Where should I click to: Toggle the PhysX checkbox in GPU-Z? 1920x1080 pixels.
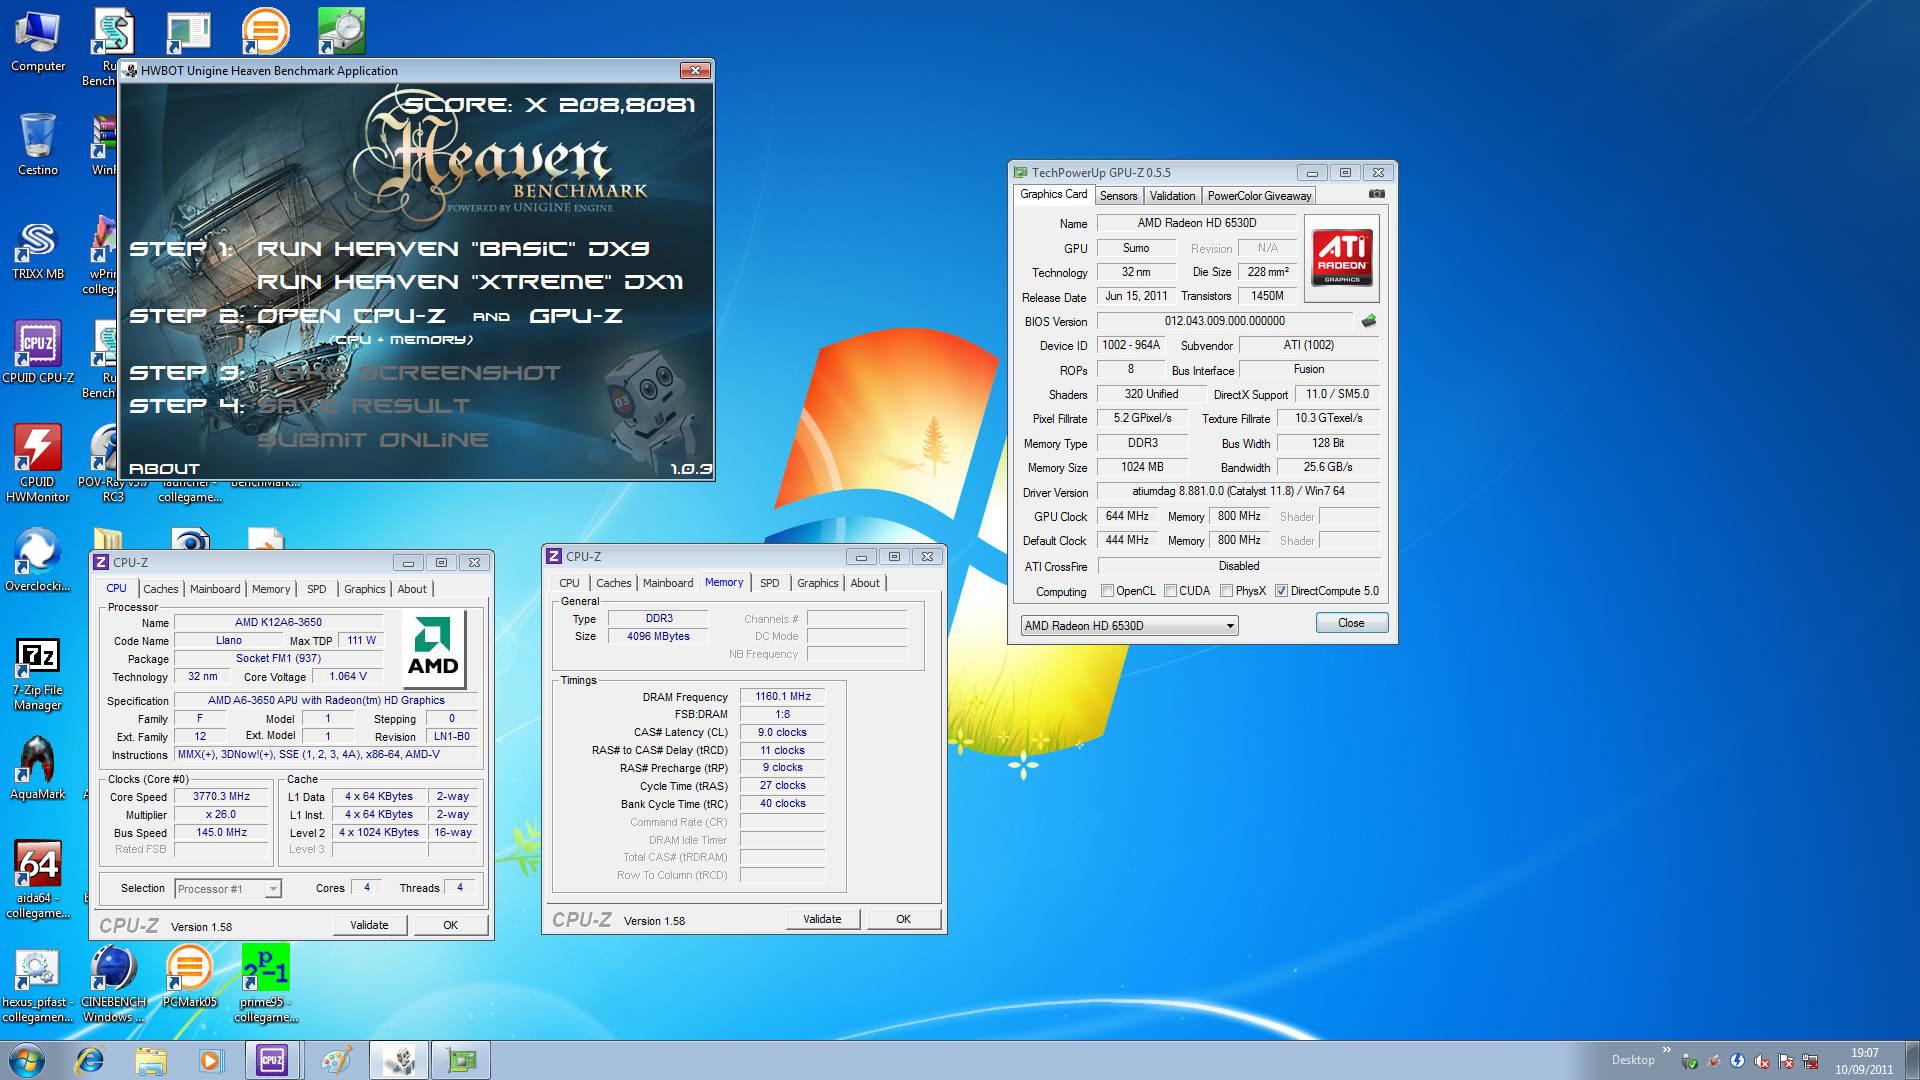(x=1226, y=591)
